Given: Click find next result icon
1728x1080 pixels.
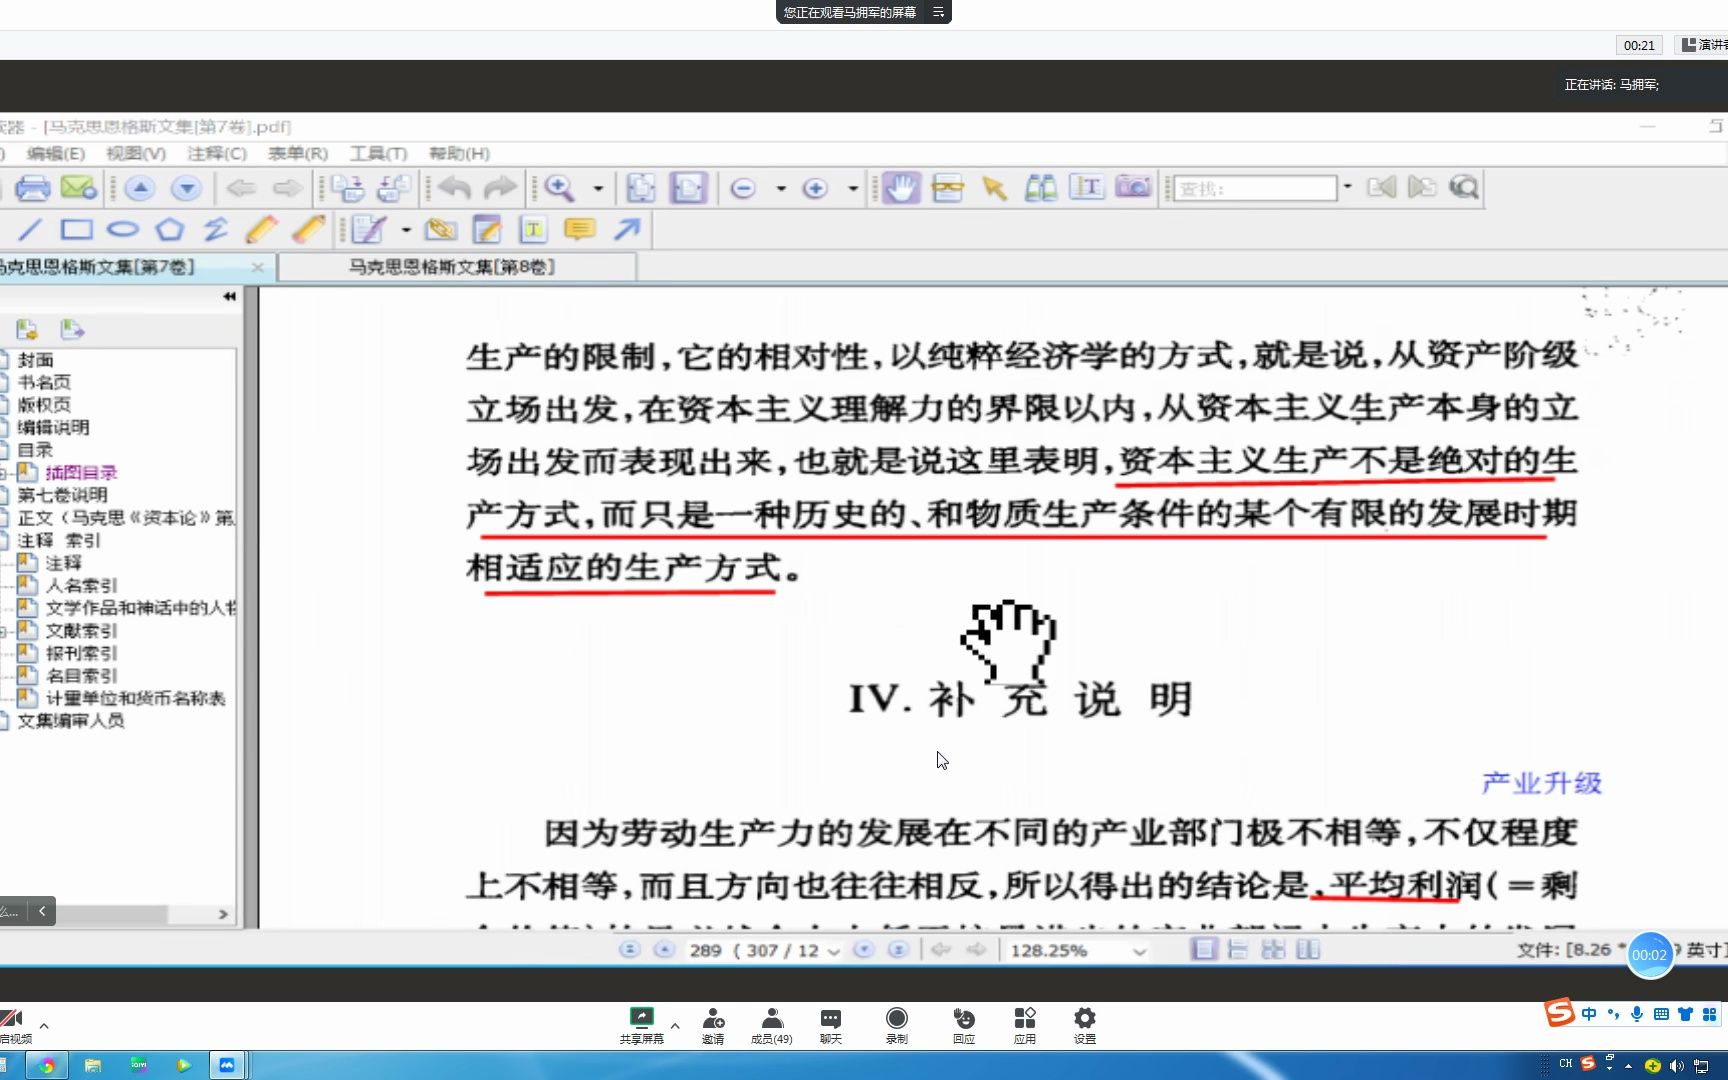Looking at the screenshot, I should (1422, 187).
